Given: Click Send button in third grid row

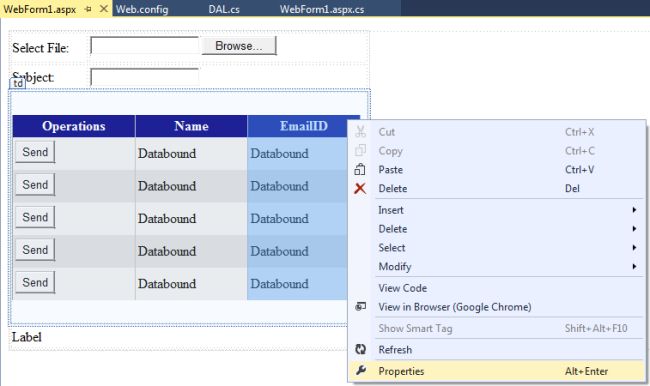Looking at the screenshot, I should pos(35,217).
